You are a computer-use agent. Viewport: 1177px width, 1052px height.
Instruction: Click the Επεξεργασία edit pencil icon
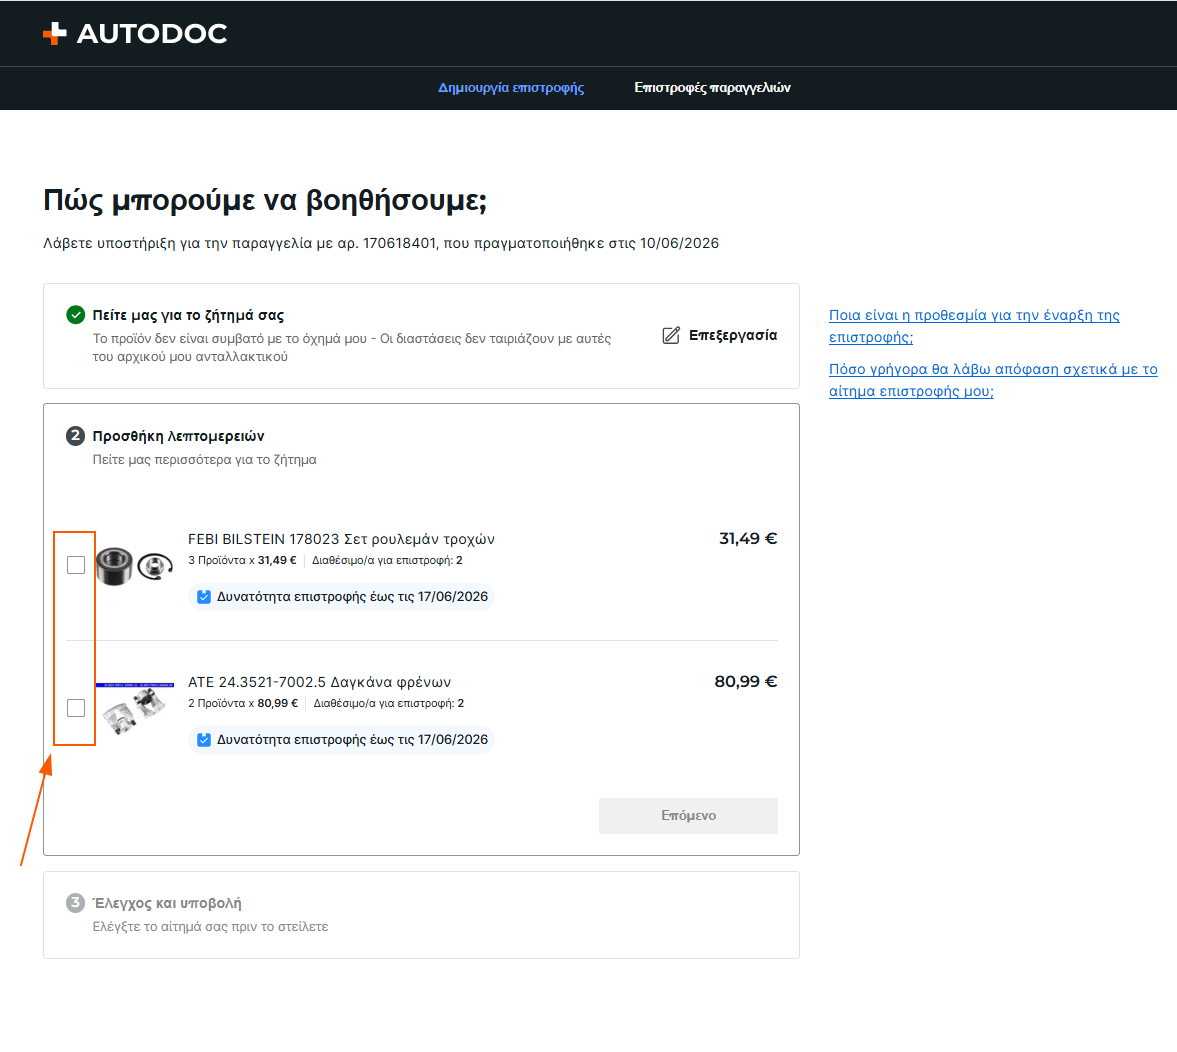pyautogui.click(x=671, y=335)
